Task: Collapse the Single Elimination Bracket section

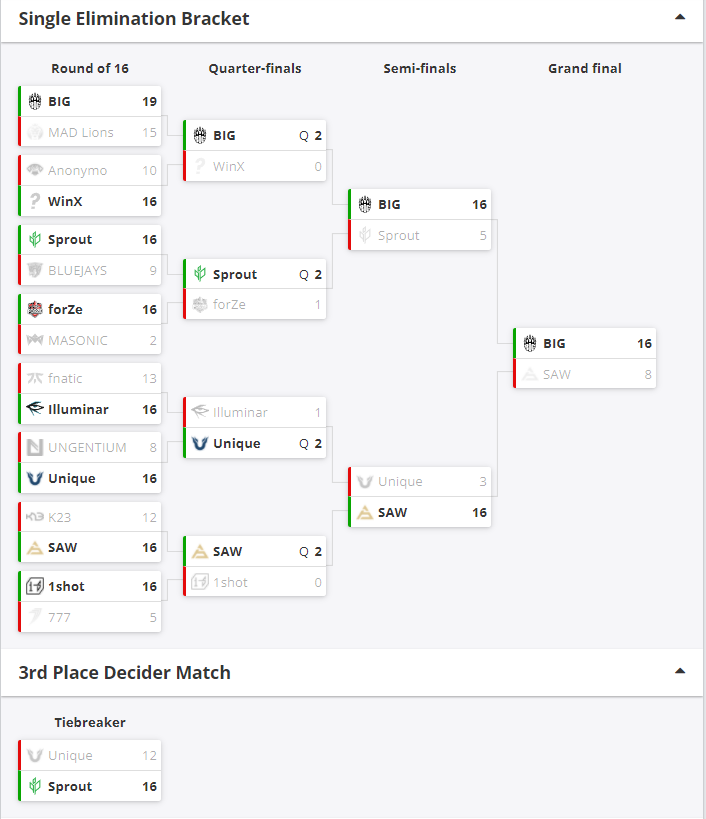Action: click(x=680, y=17)
